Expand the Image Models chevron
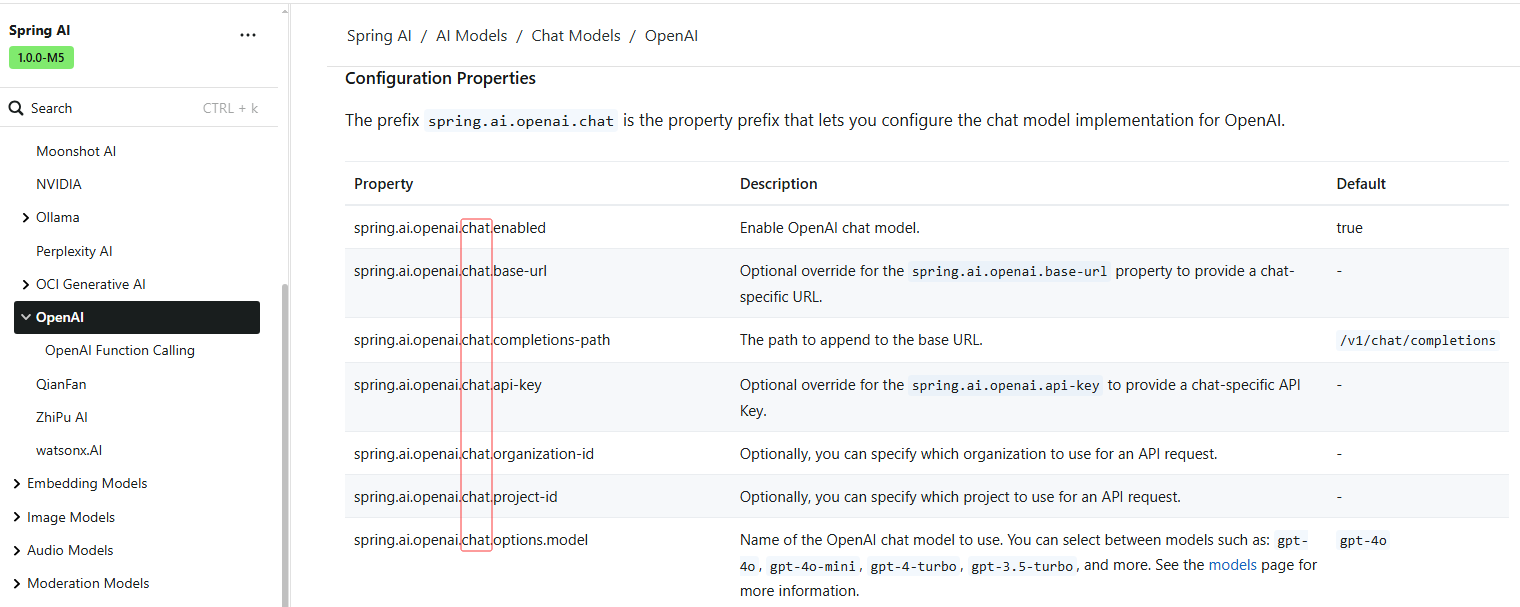The width and height of the screenshot is (1520, 607). click(x=17, y=518)
